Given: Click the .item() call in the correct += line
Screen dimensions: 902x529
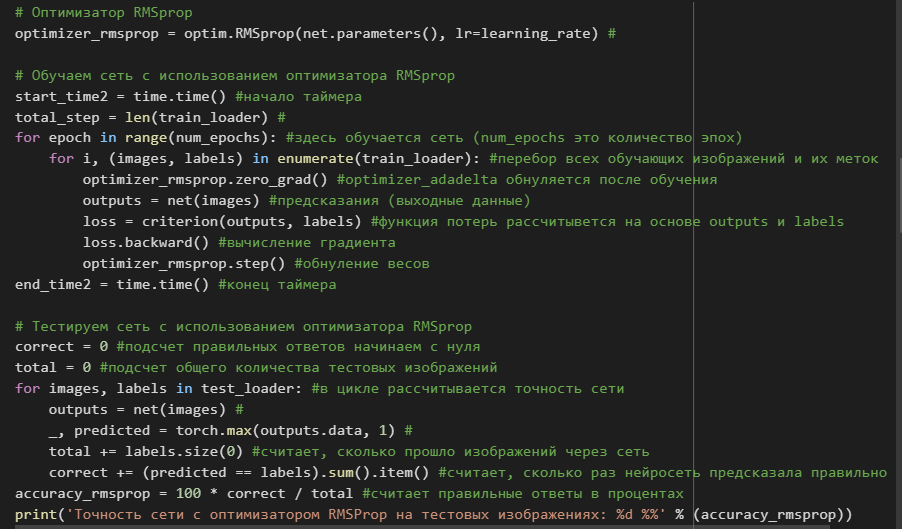Looking at the screenshot, I should click(400, 473).
